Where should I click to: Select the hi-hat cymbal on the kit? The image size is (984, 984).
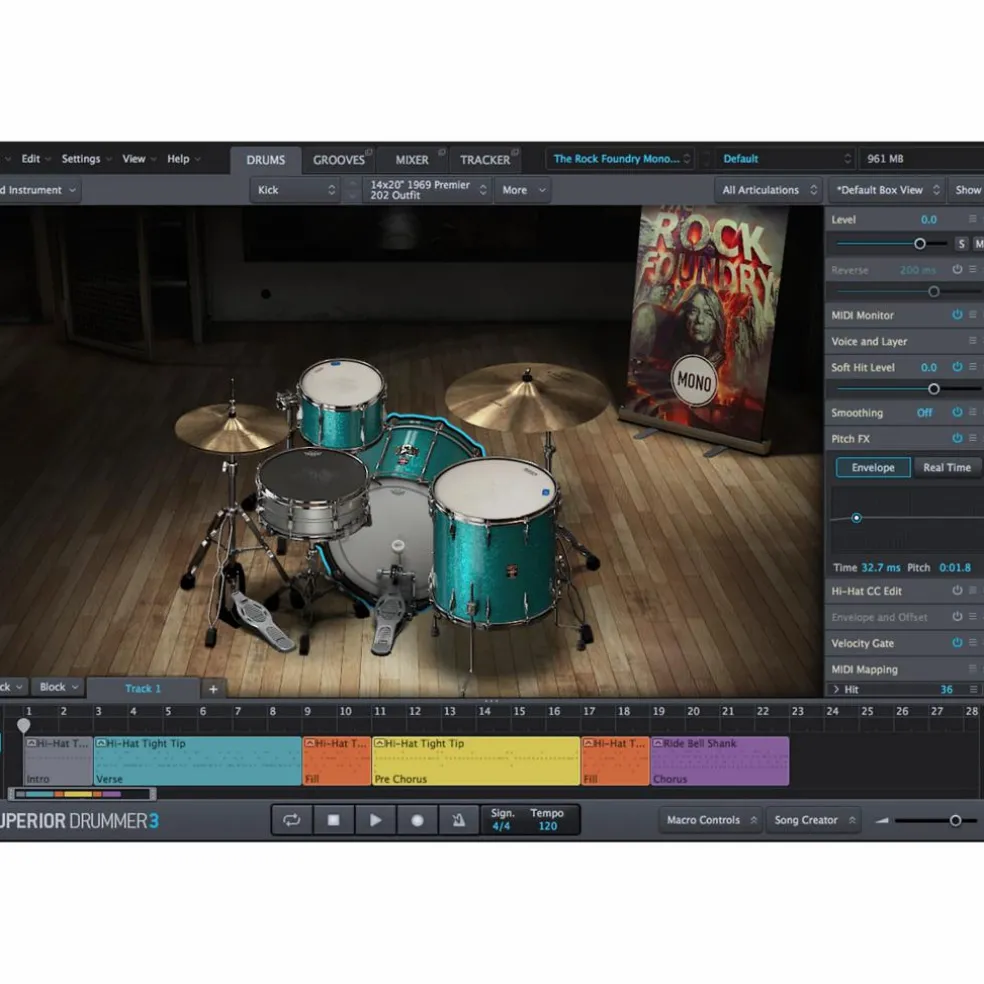(x=231, y=427)
